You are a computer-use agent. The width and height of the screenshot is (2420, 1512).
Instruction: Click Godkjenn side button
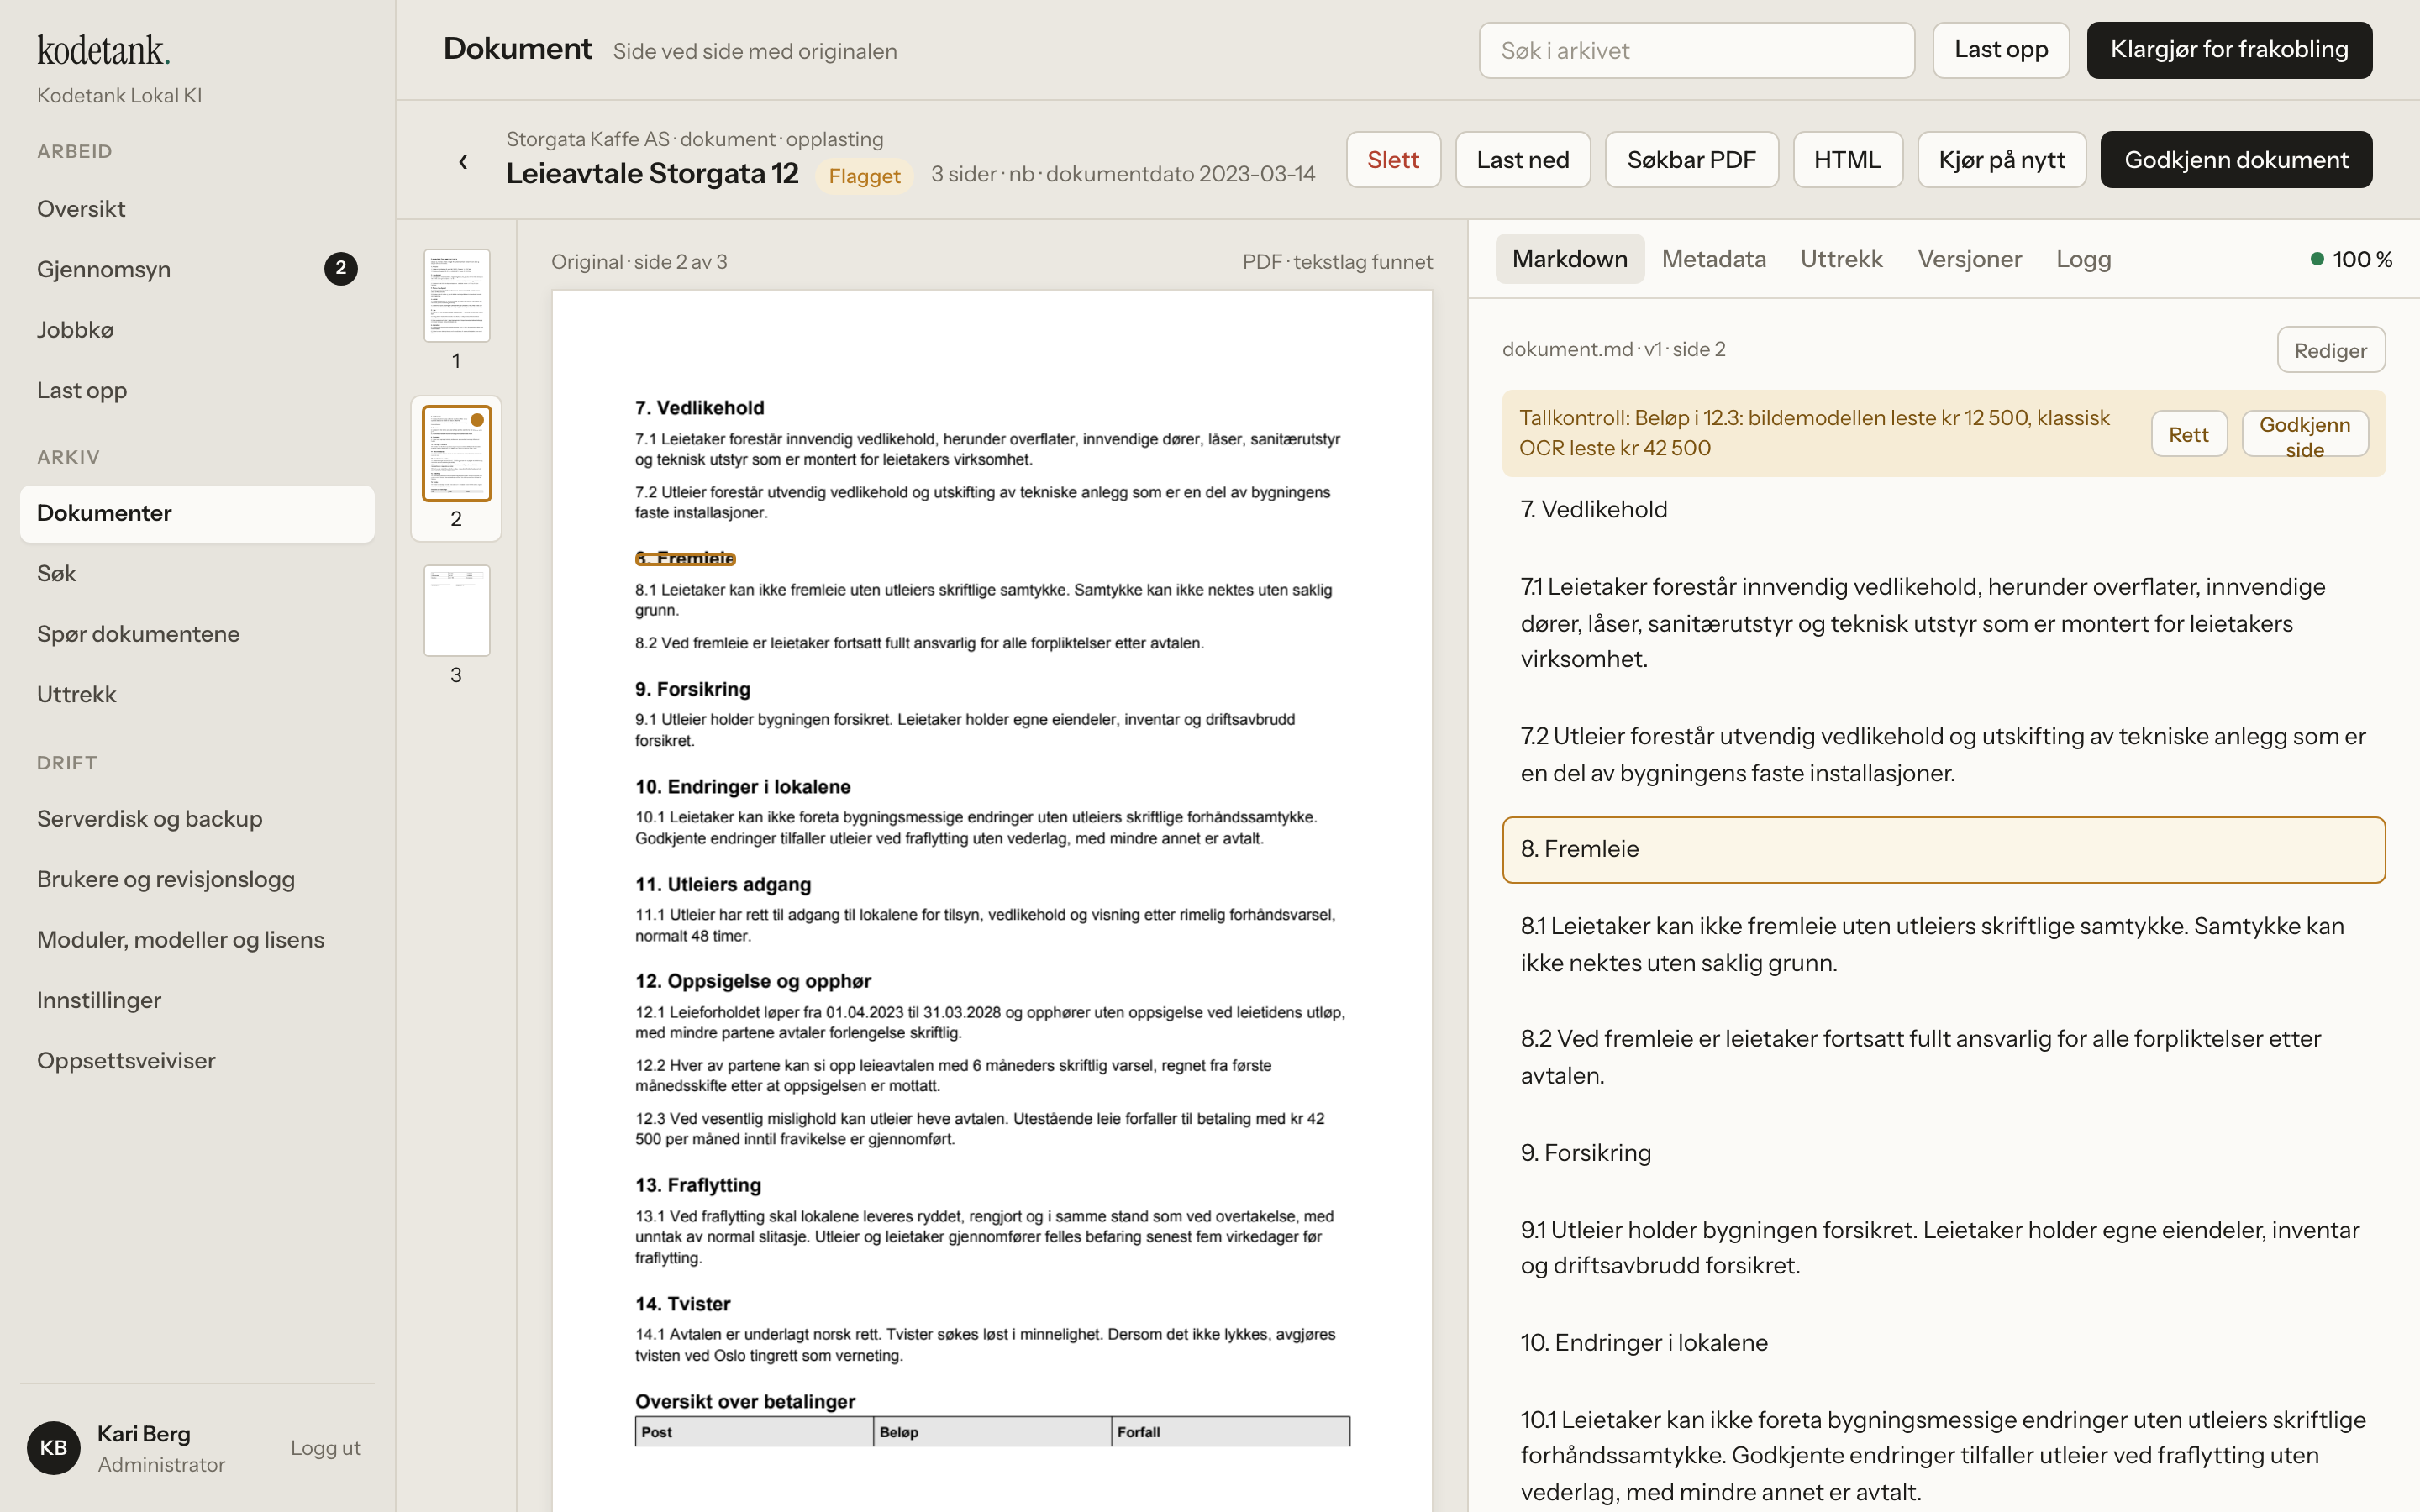[2304, 434]
